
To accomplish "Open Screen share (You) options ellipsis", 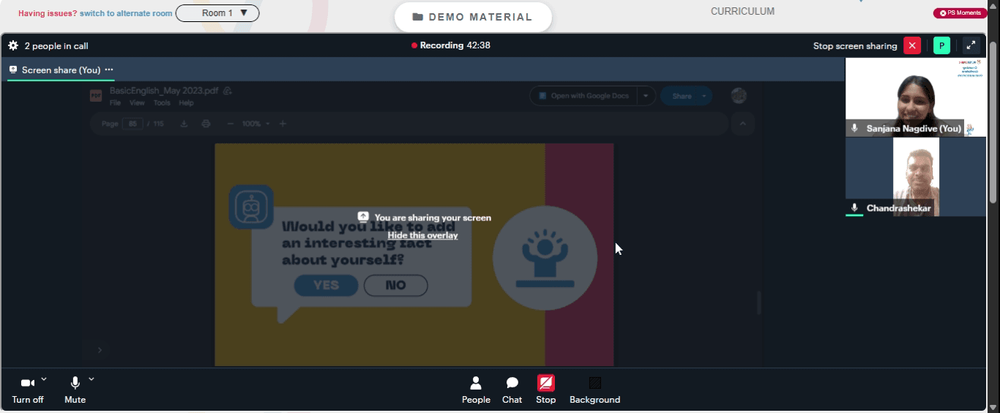I will [109, 69].
